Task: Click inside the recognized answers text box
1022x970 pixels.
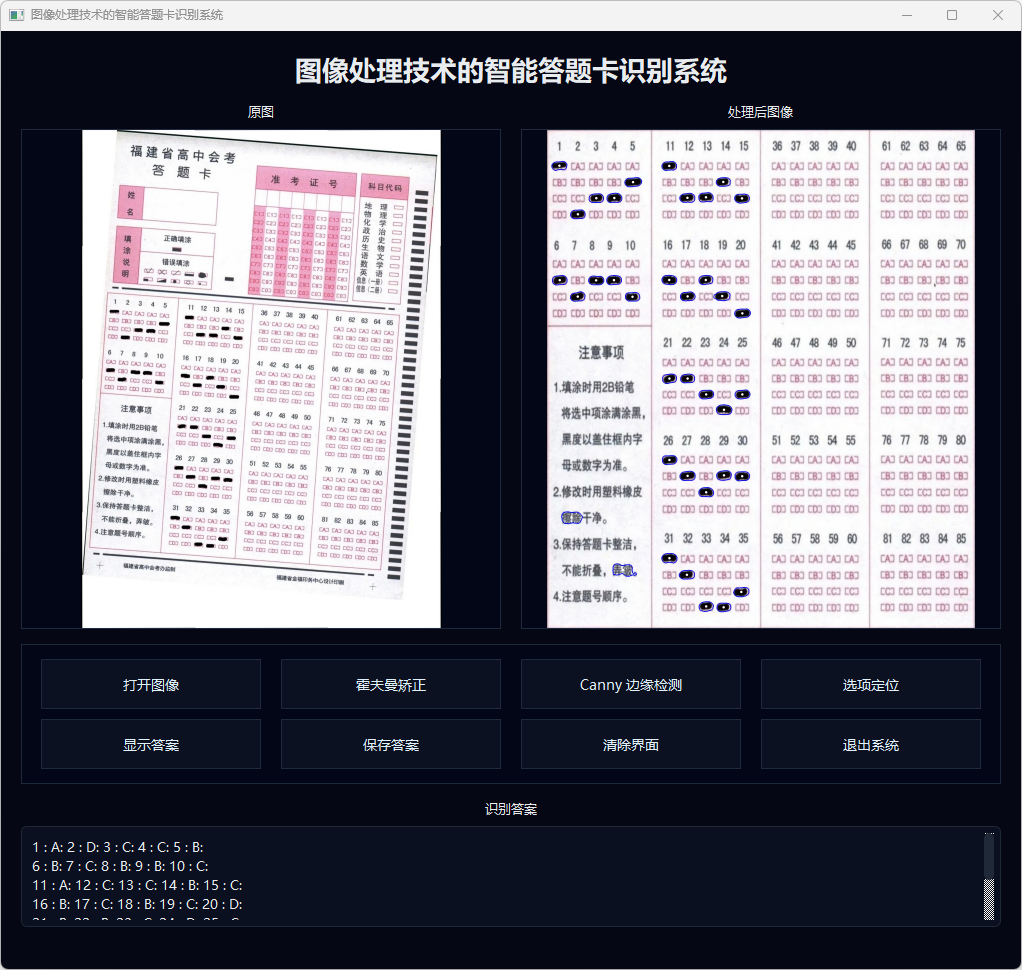Action: pos(500,876)
